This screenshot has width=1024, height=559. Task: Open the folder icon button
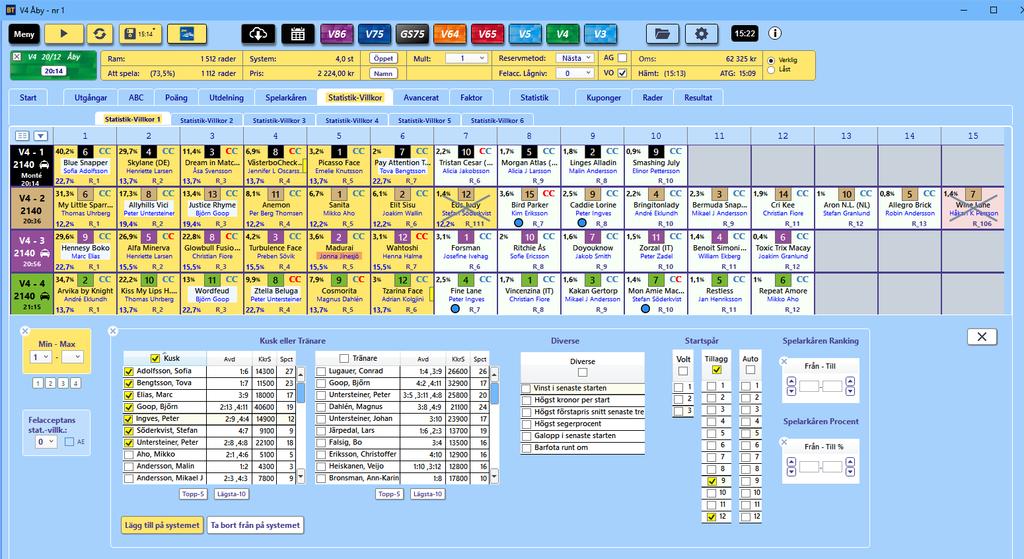(662, 34)
